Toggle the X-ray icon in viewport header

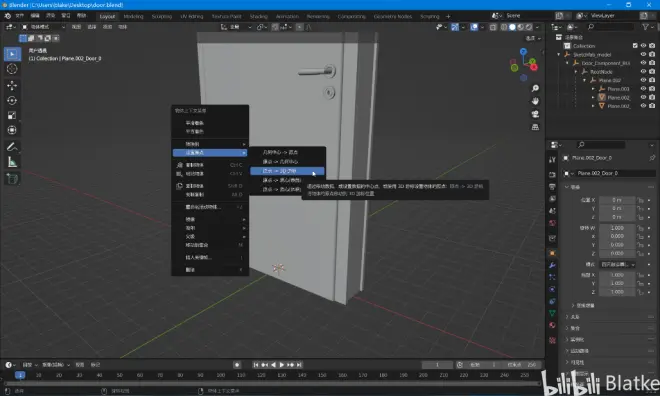(493, 27)
